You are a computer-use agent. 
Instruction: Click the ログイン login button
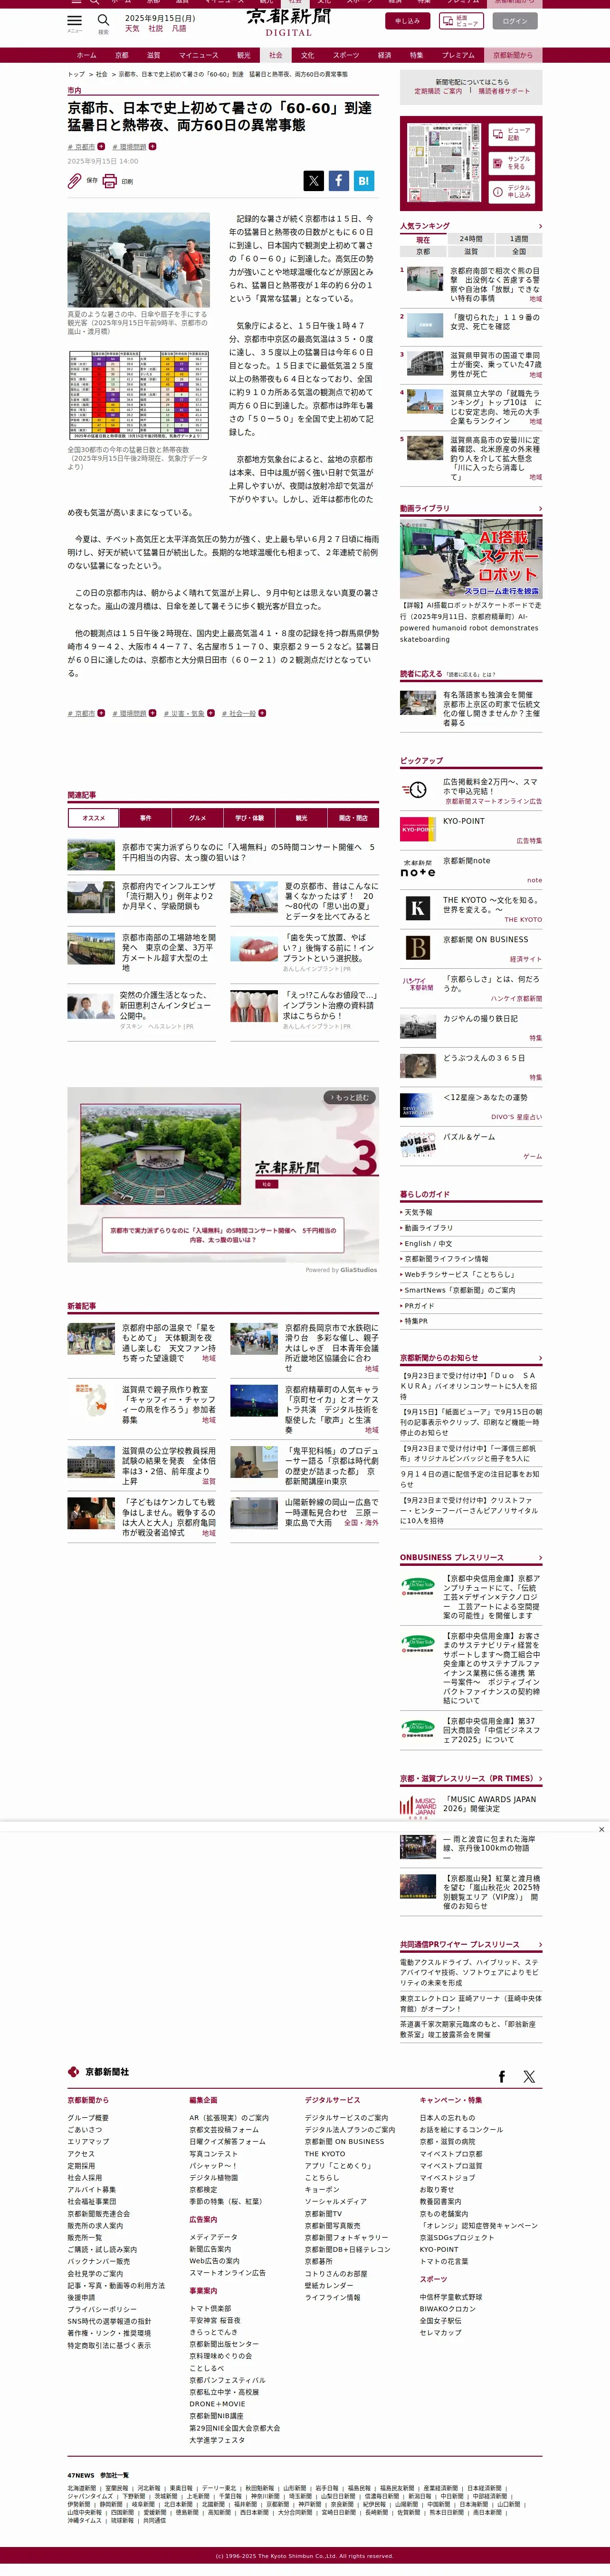coord(515,20)
